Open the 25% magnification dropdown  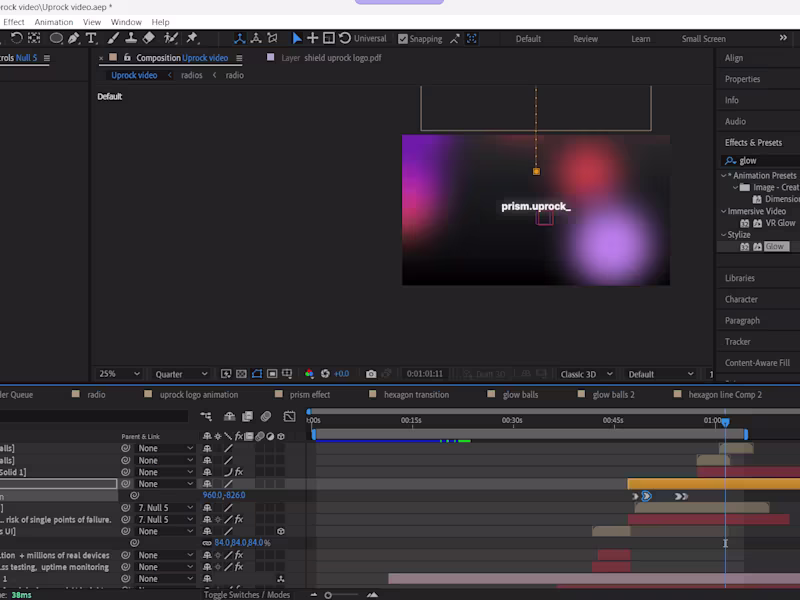point(119,374)
